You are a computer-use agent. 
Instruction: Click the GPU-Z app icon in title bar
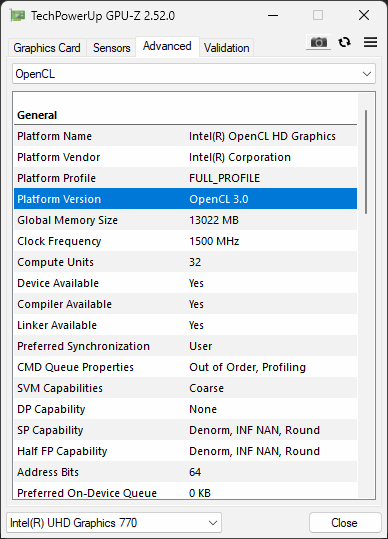tap(18, 15)
